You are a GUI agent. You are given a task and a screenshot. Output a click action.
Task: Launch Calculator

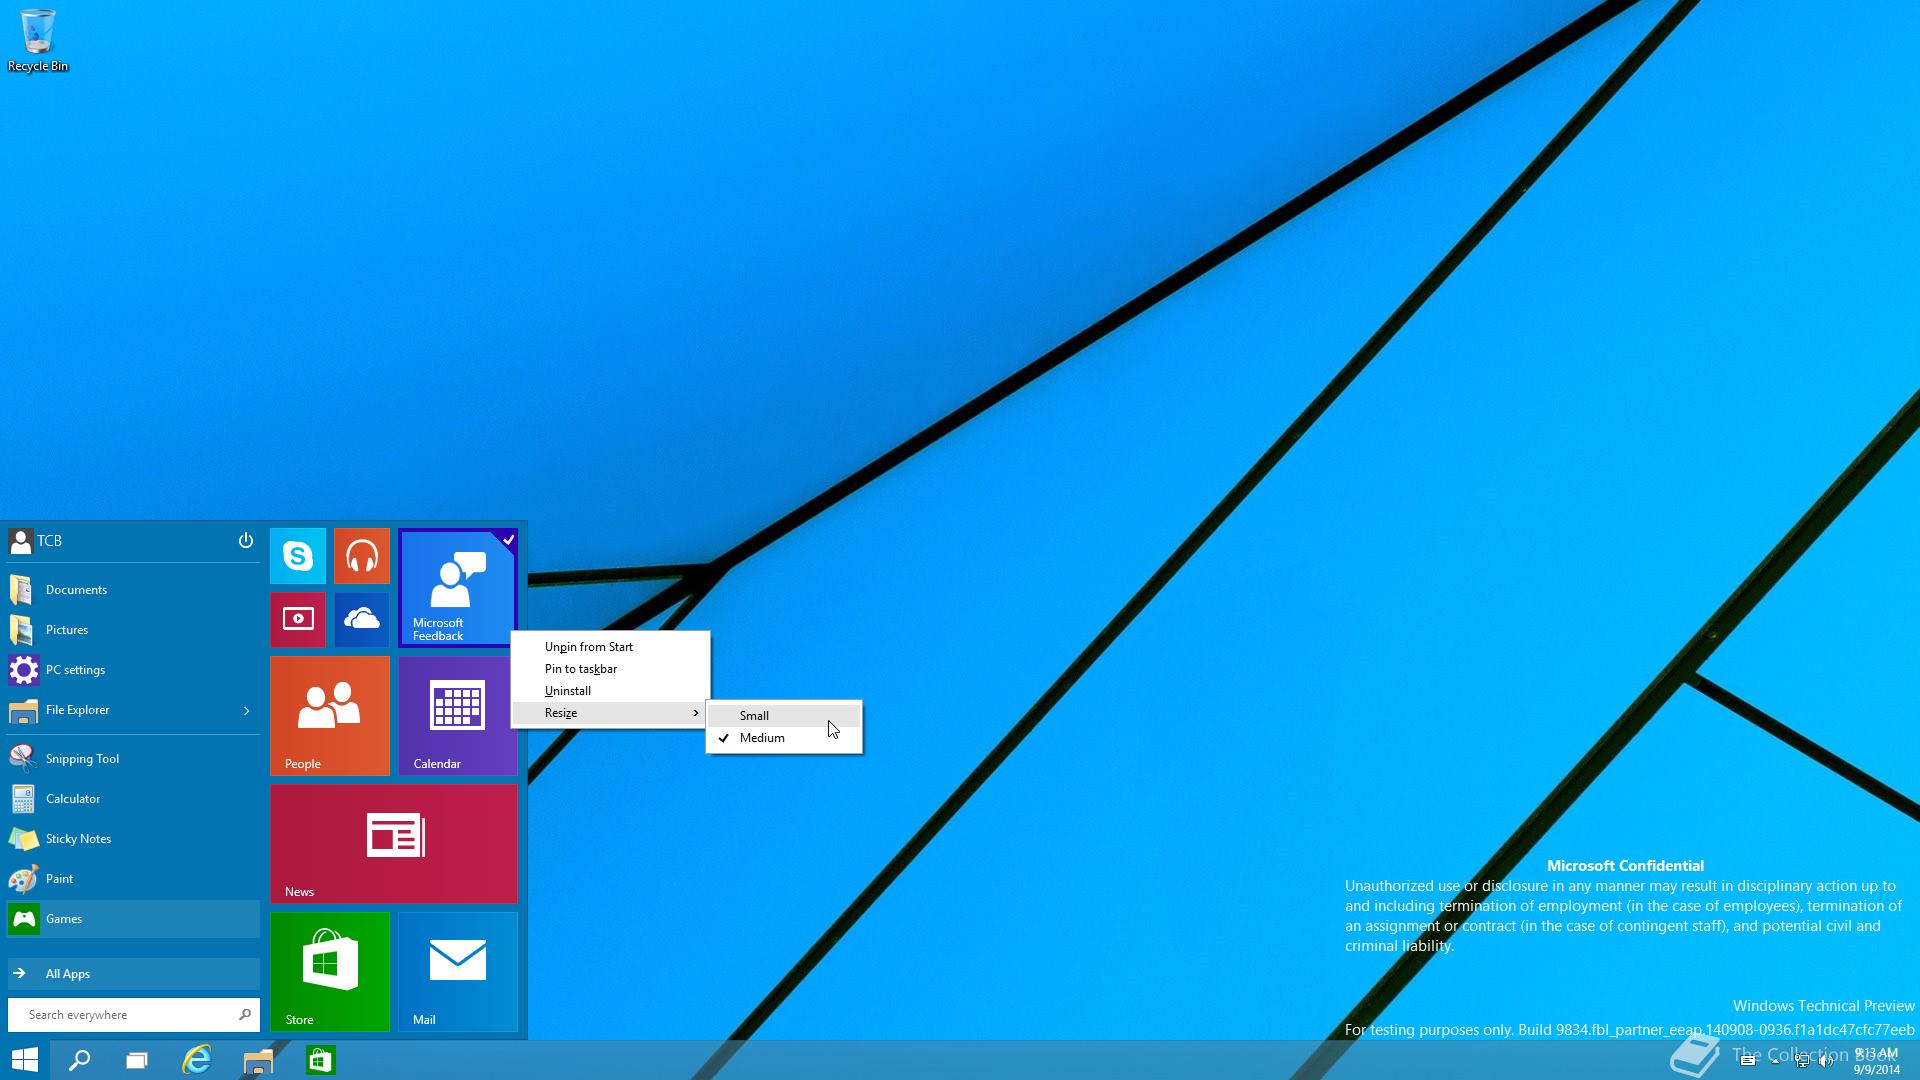point(133,799)
